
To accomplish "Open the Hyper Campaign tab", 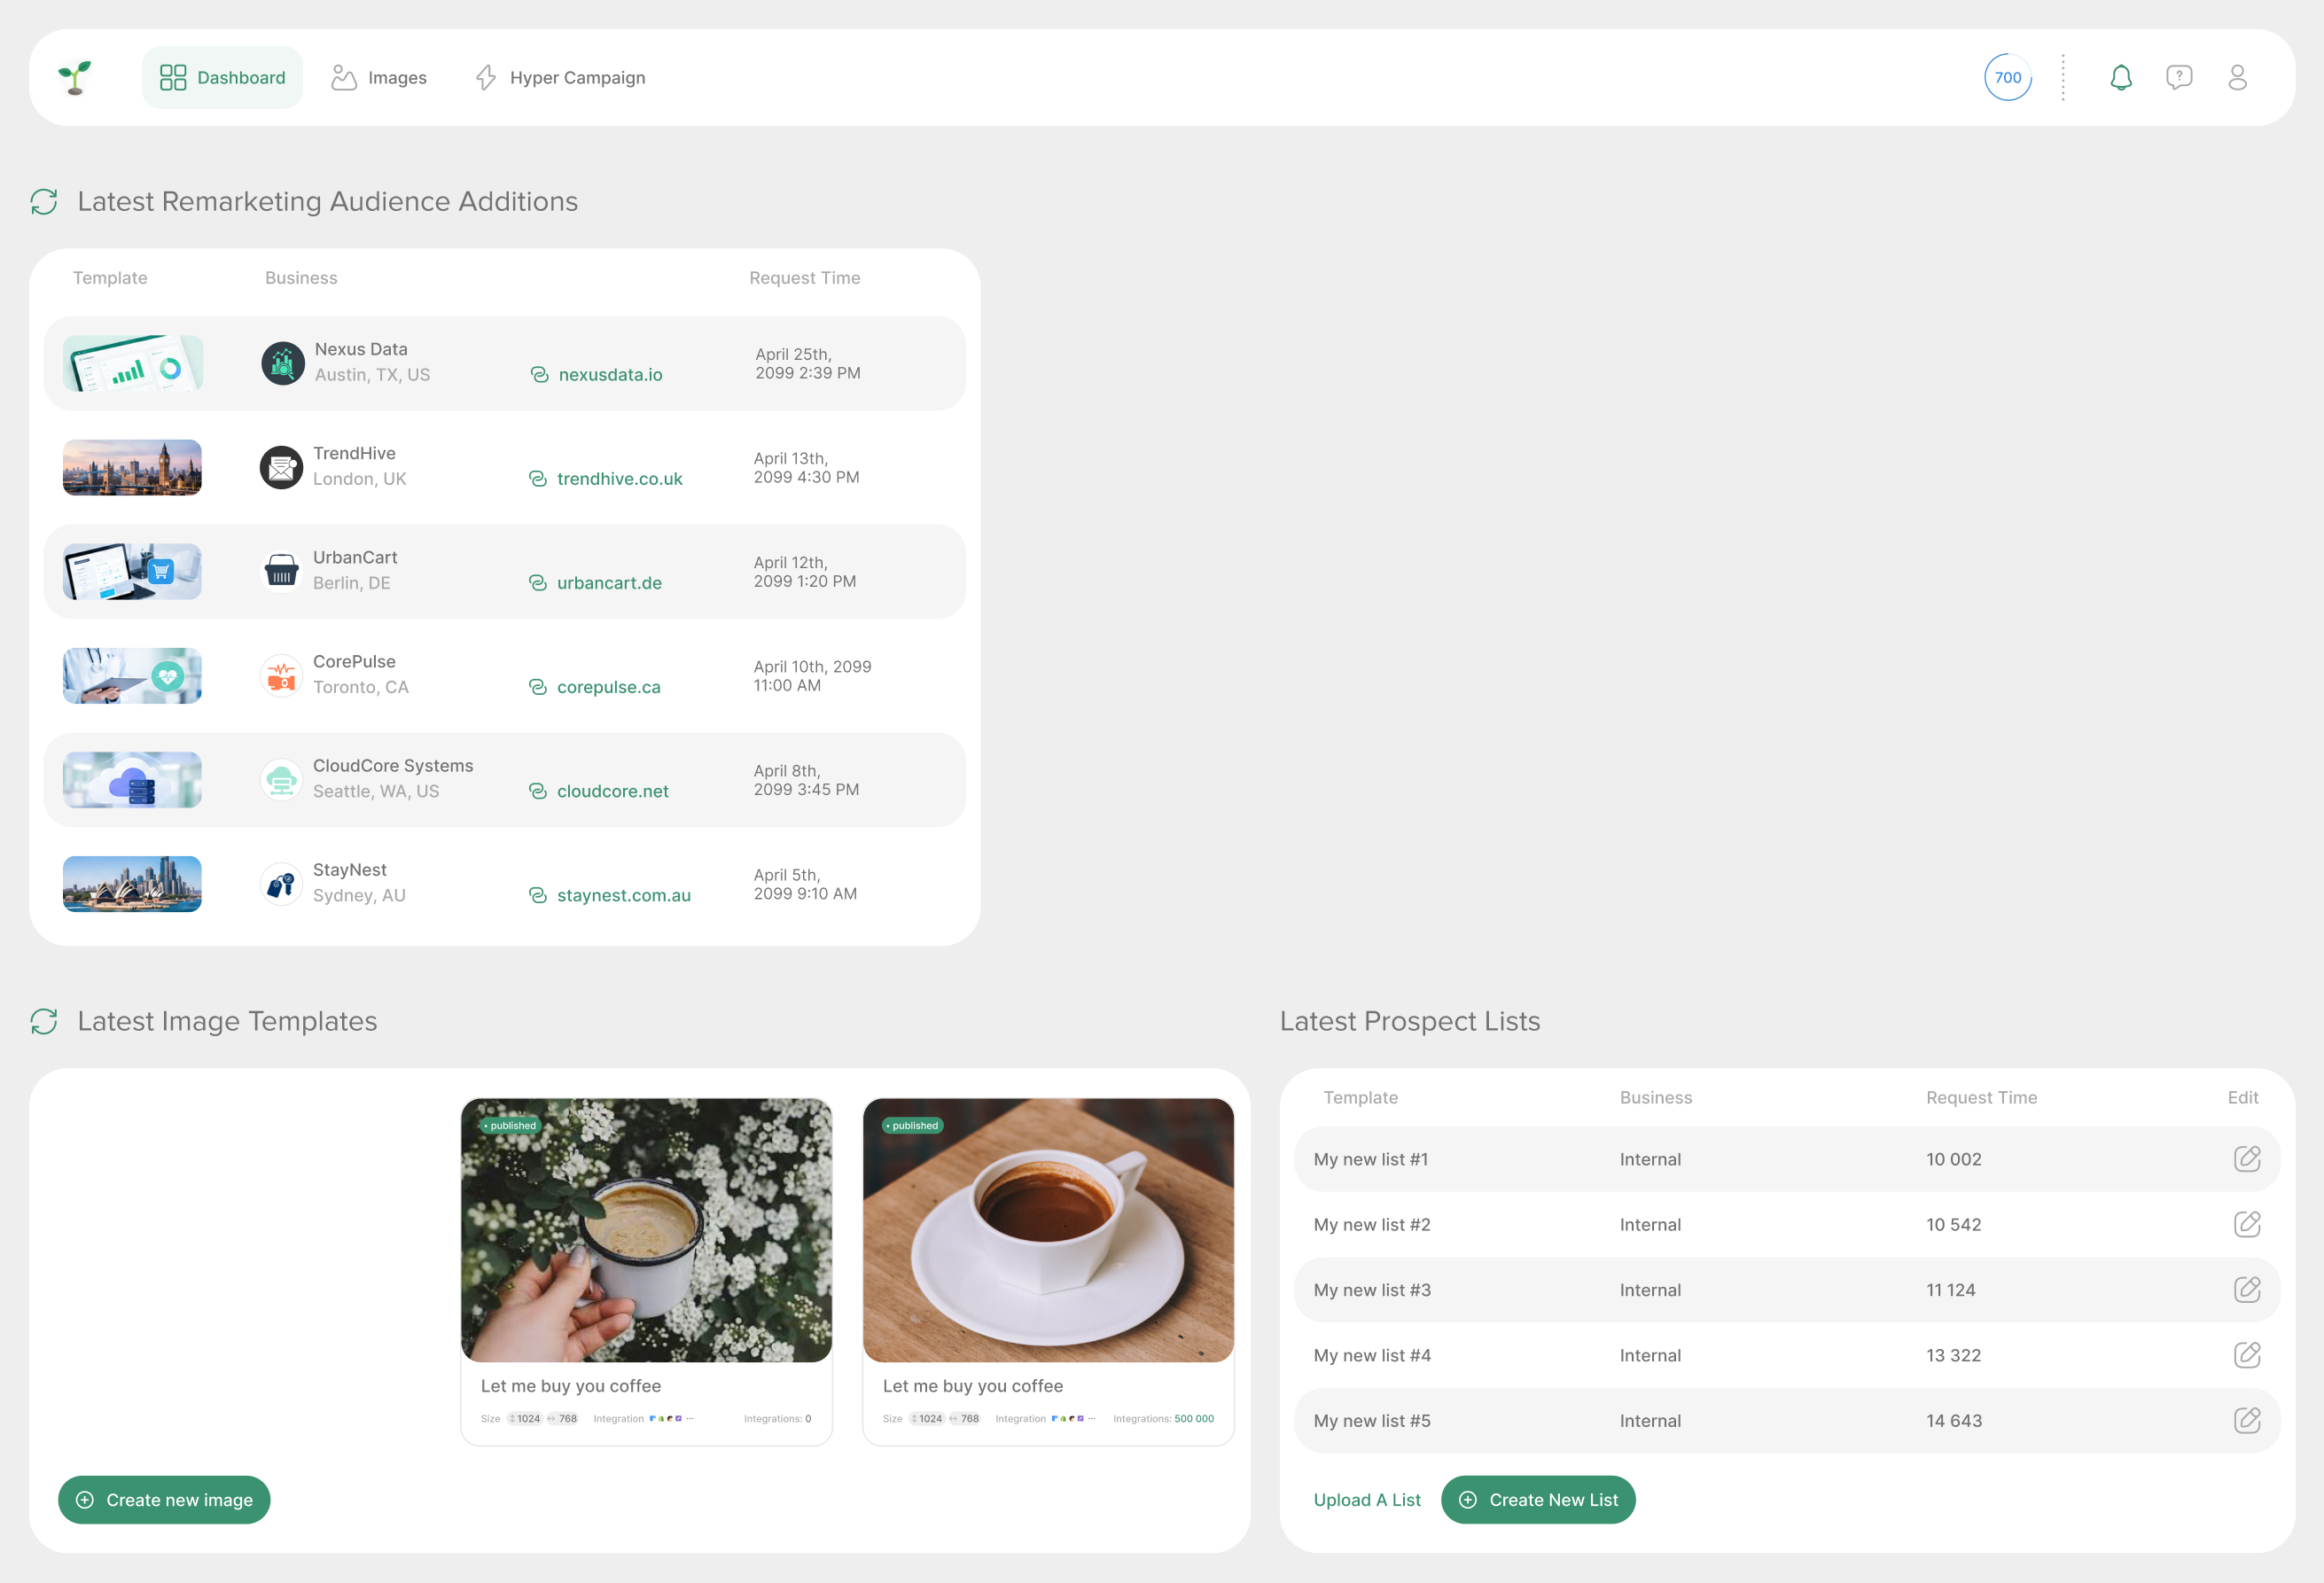I will pyautogui.click(x=560, y=77).
